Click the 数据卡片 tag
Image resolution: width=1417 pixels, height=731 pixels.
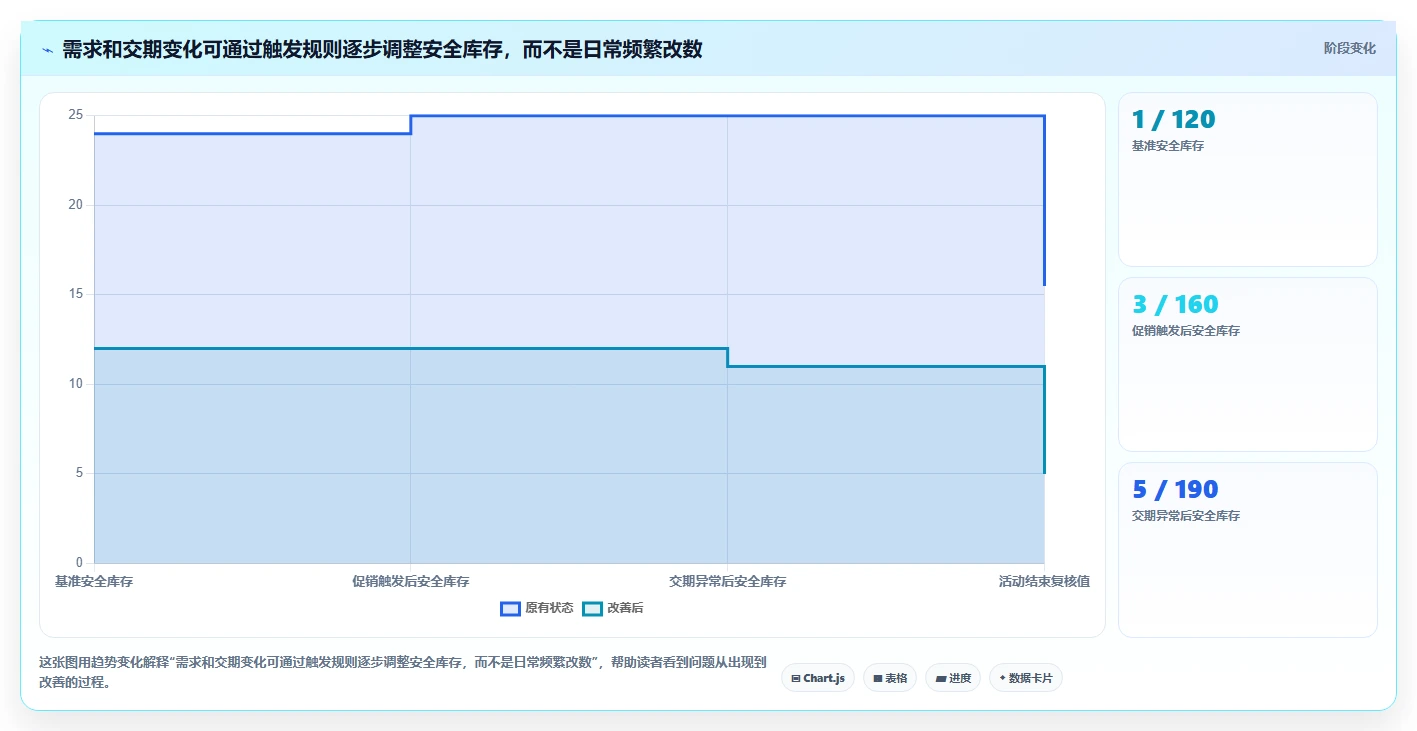1026,678
